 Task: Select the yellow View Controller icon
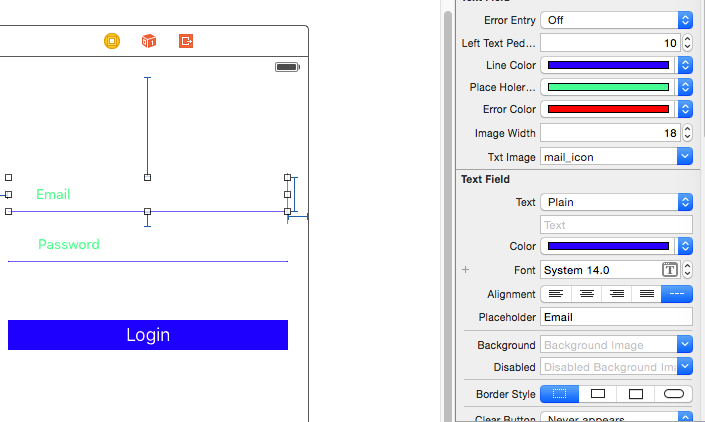112,41
